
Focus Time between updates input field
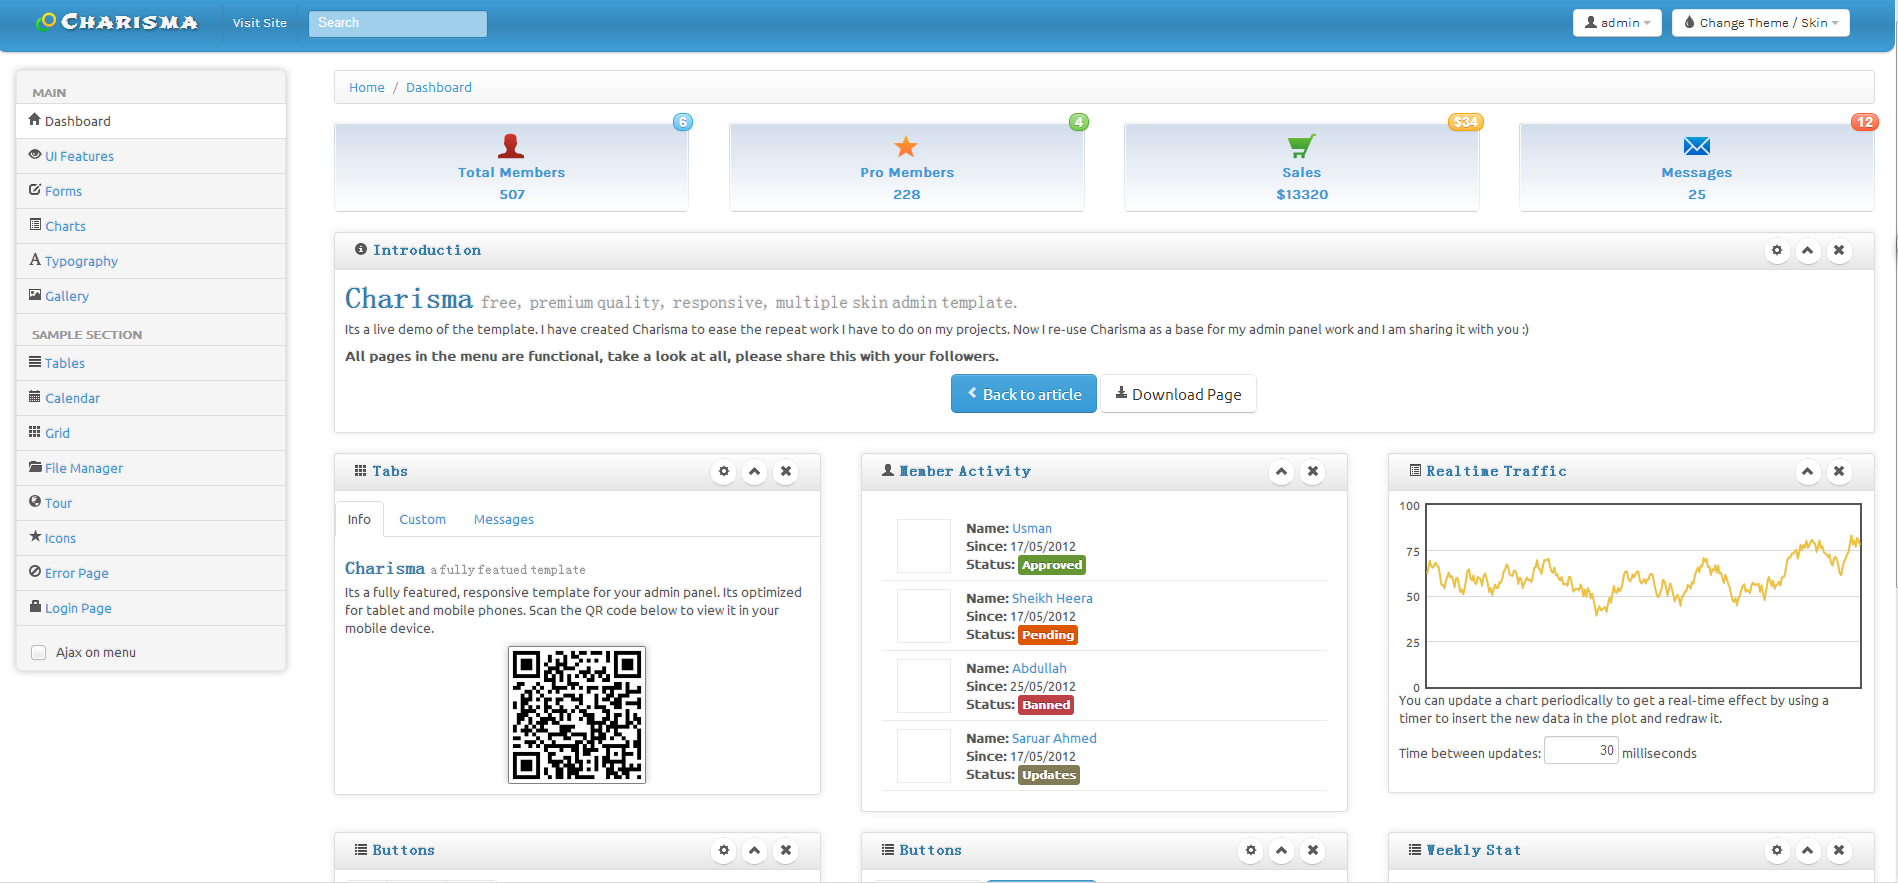pyautogui.click(x=1581, y=751)
